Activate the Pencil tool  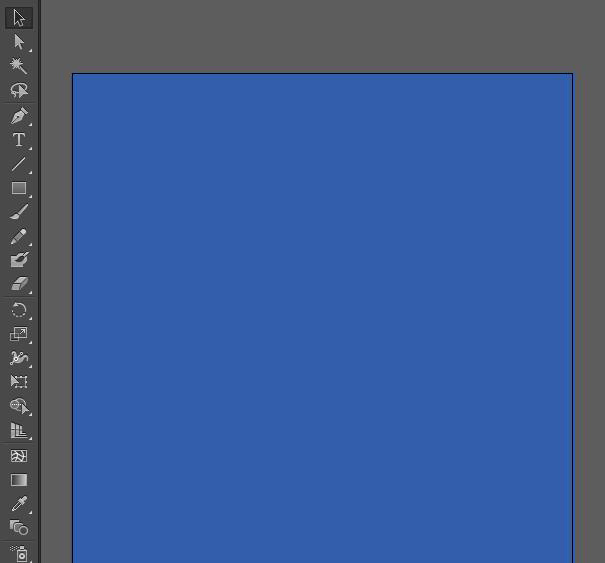pyautogui.click(x=19, y=236)
